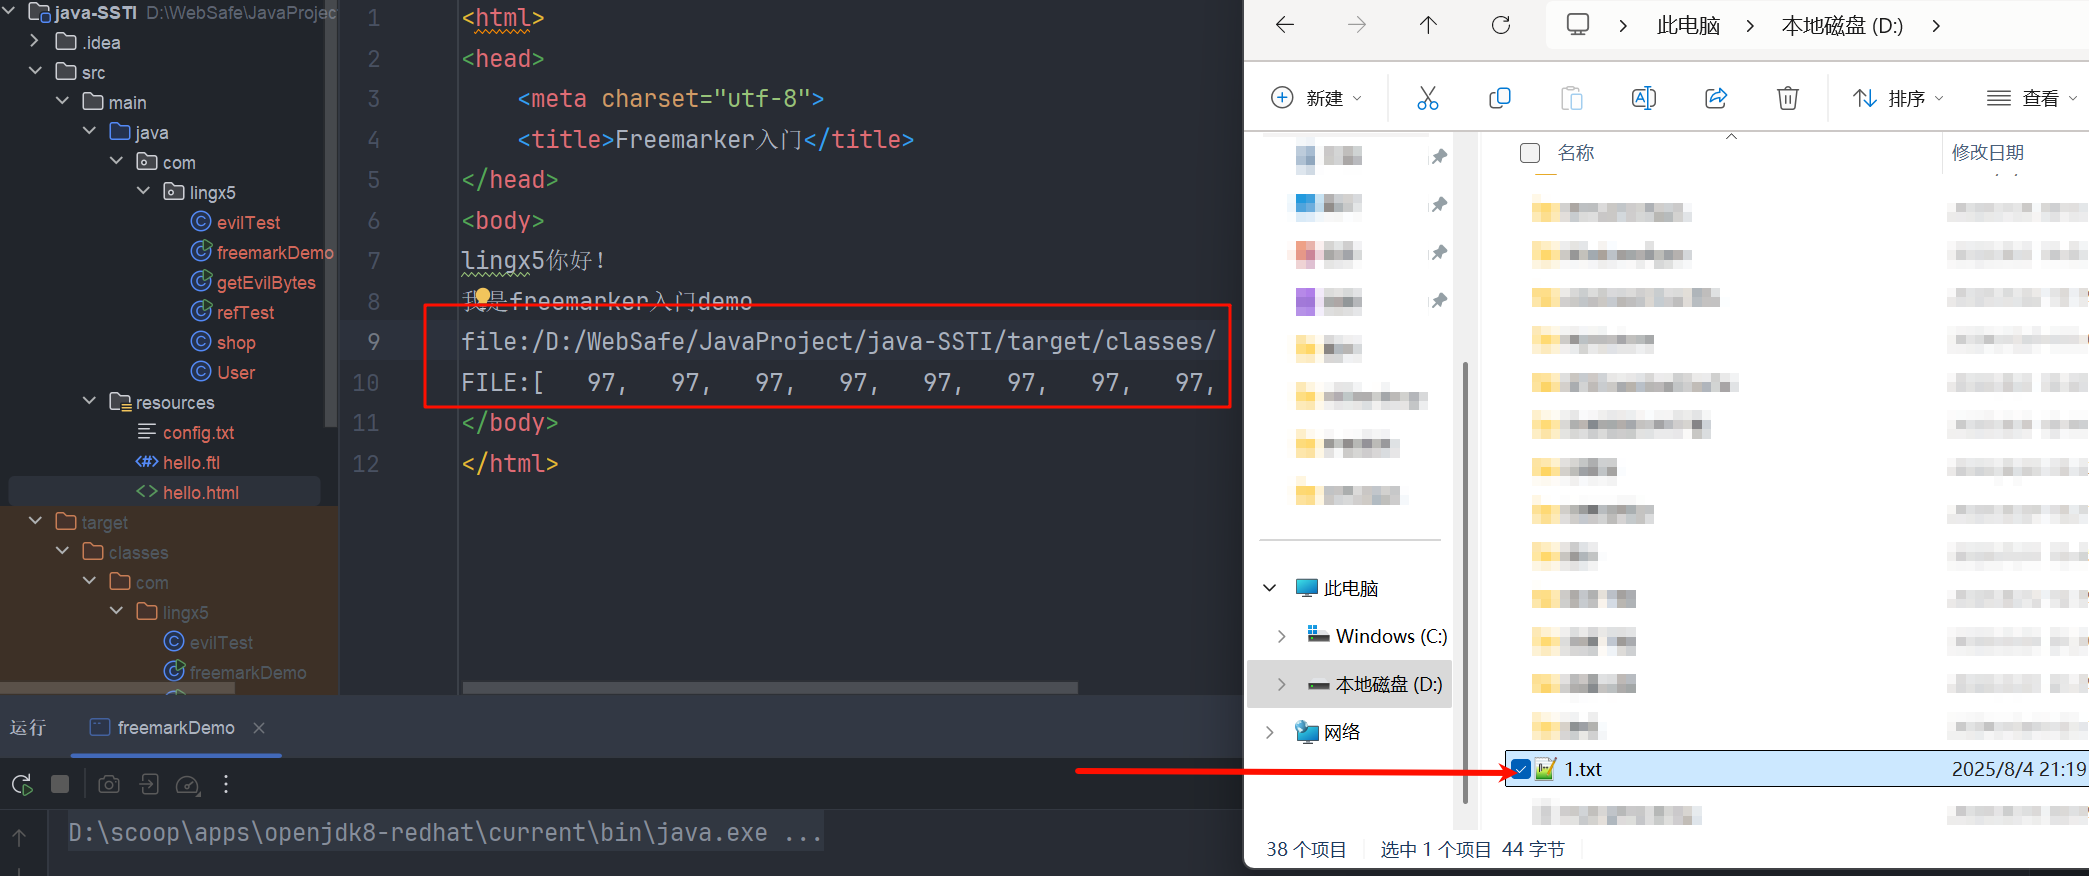Viewport: 2089px width, 876px height.
Task: Close the freemarkDemo run tab
Action: (259, 728)
